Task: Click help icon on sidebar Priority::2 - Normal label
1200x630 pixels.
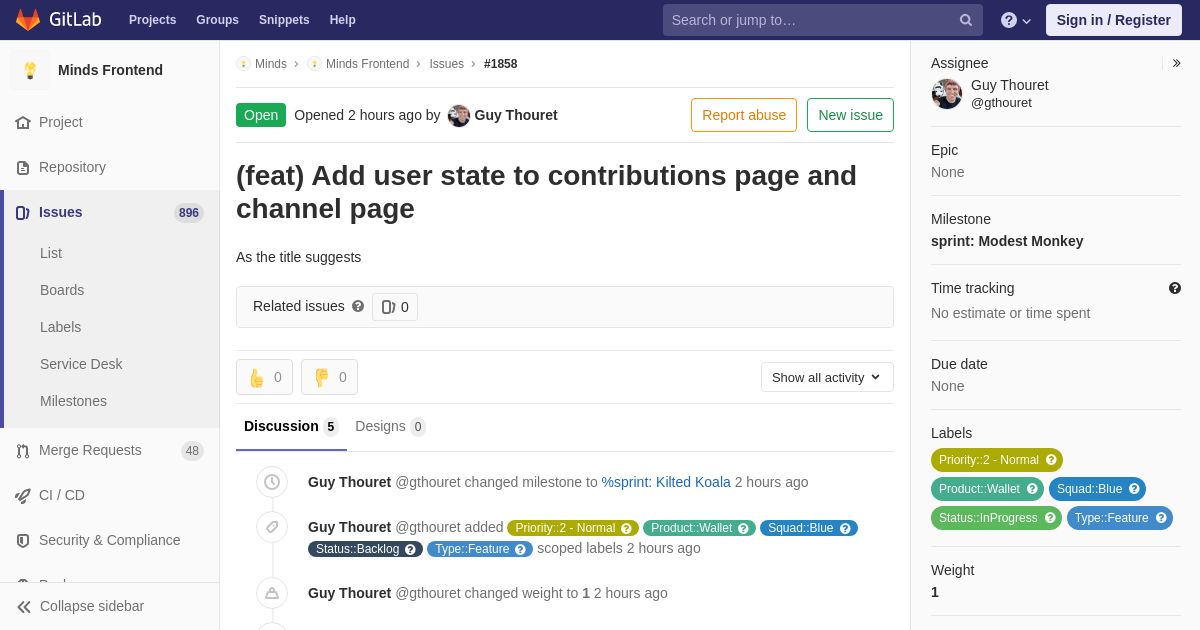Action: pyautogui.click(x=1051, y=460)
